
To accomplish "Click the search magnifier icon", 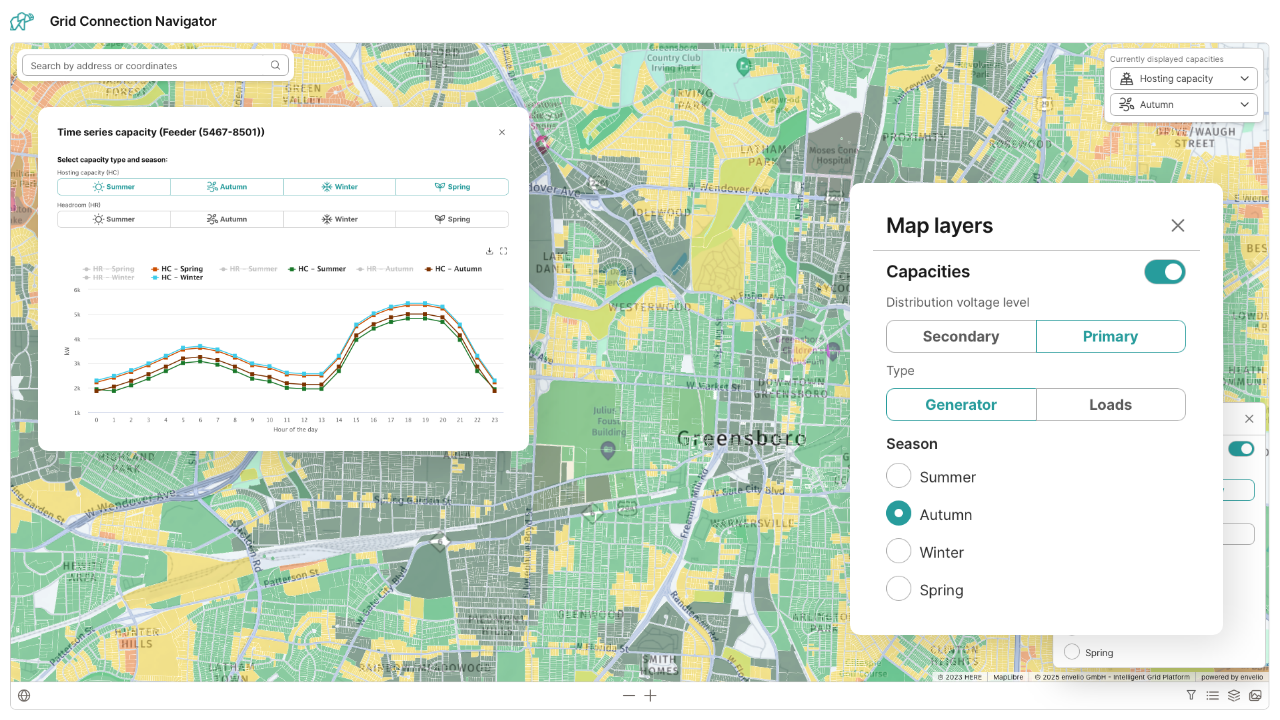I will click(x=275, y=65).
